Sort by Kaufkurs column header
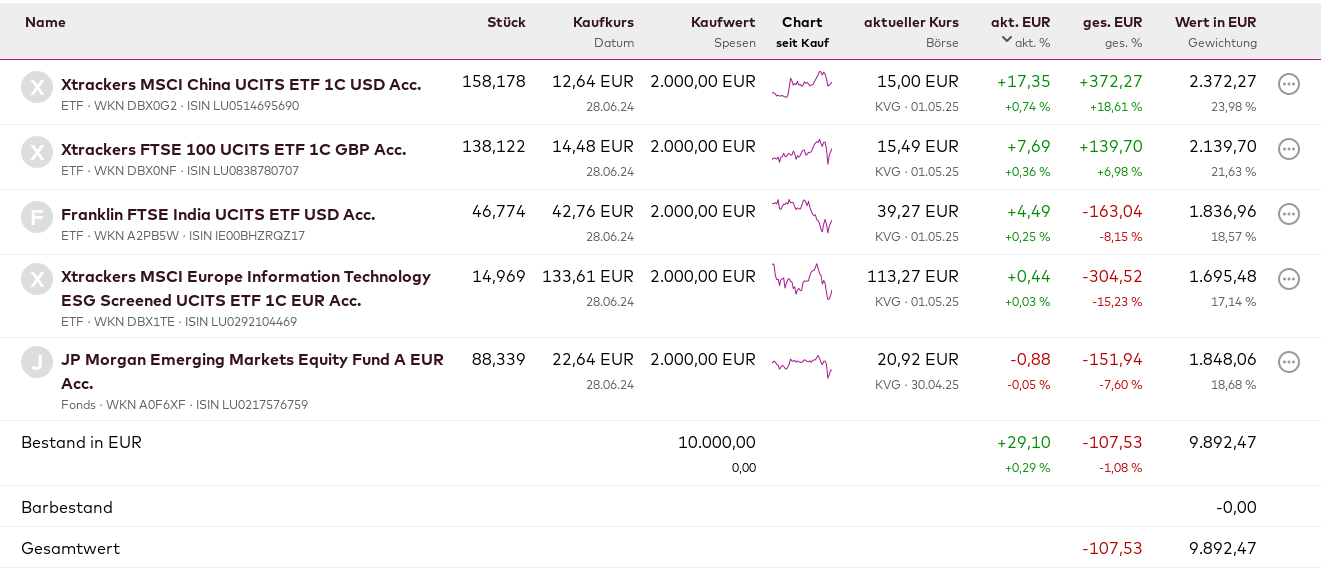Viewport: 1321px width, 571px height. click(603, 22)
